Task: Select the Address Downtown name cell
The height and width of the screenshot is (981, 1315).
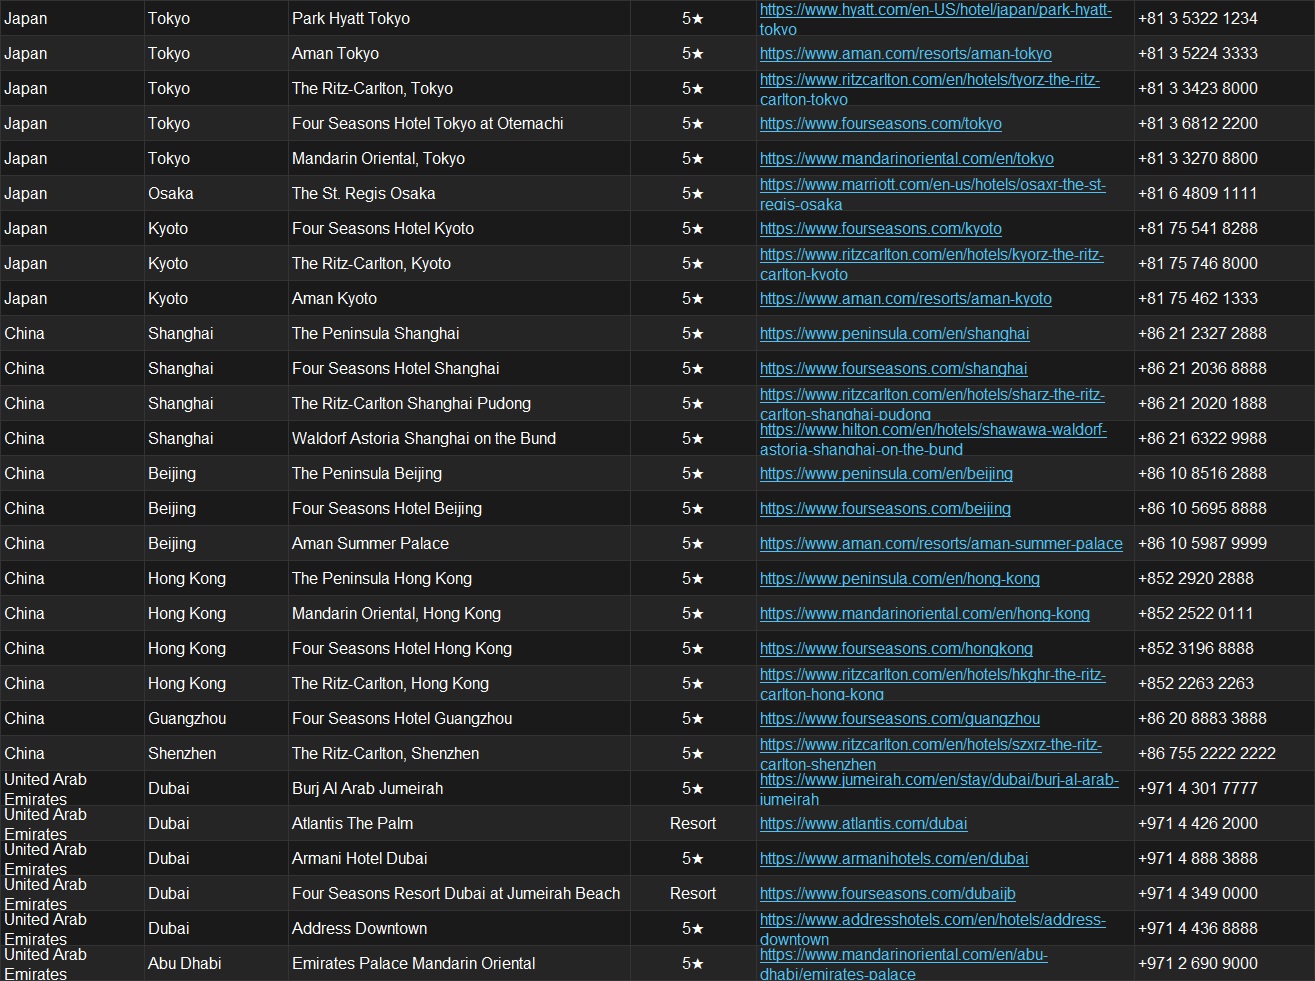Action: 459,929
